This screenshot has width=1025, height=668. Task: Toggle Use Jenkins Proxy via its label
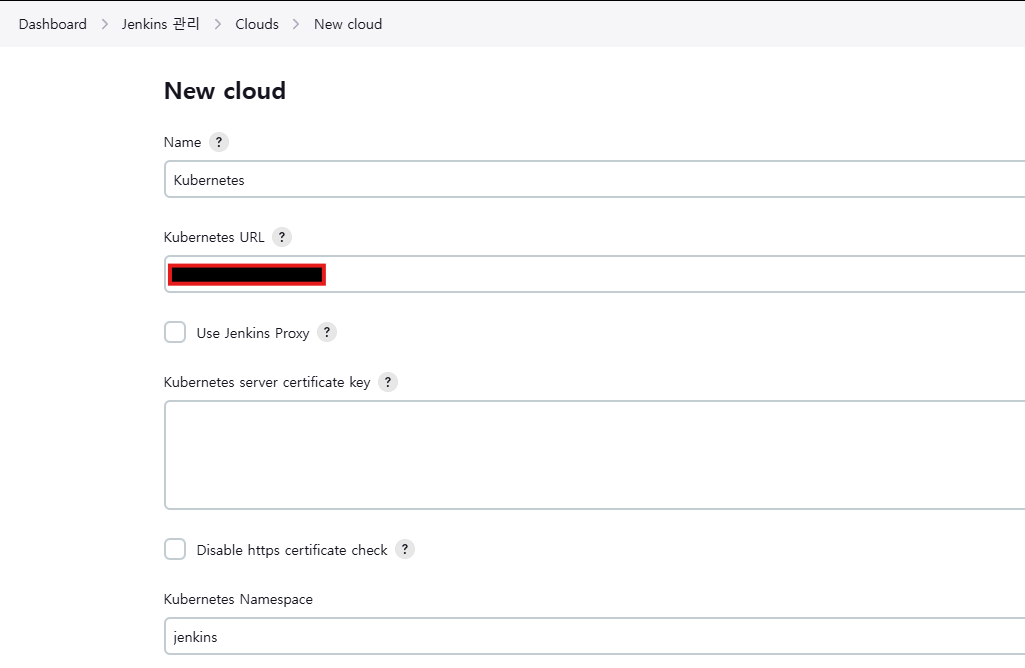click(251, 332)
